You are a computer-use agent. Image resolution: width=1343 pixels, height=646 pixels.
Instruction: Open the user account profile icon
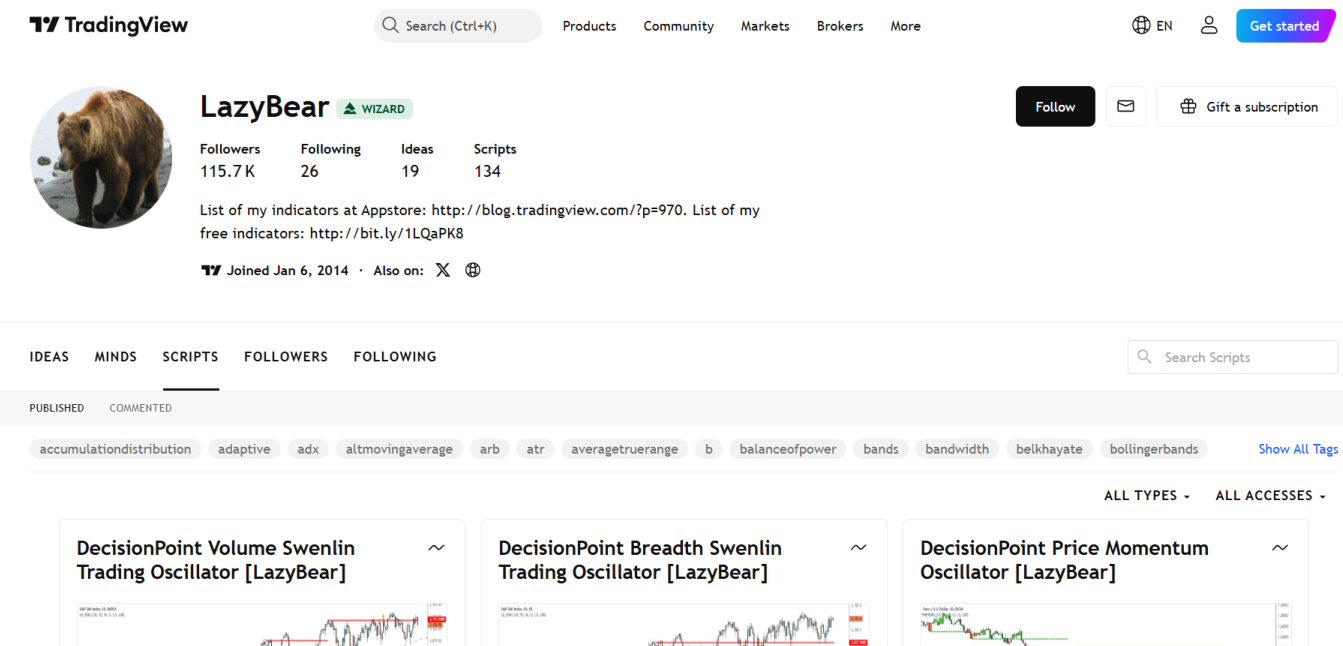coord(1209,26)
